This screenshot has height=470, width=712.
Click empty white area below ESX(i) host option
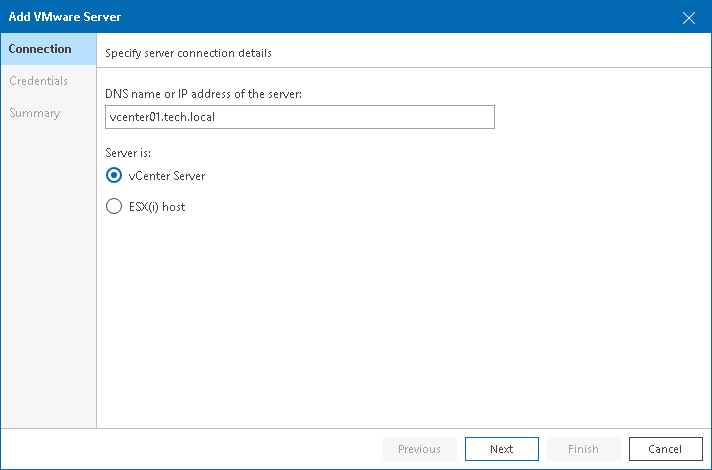404,318
